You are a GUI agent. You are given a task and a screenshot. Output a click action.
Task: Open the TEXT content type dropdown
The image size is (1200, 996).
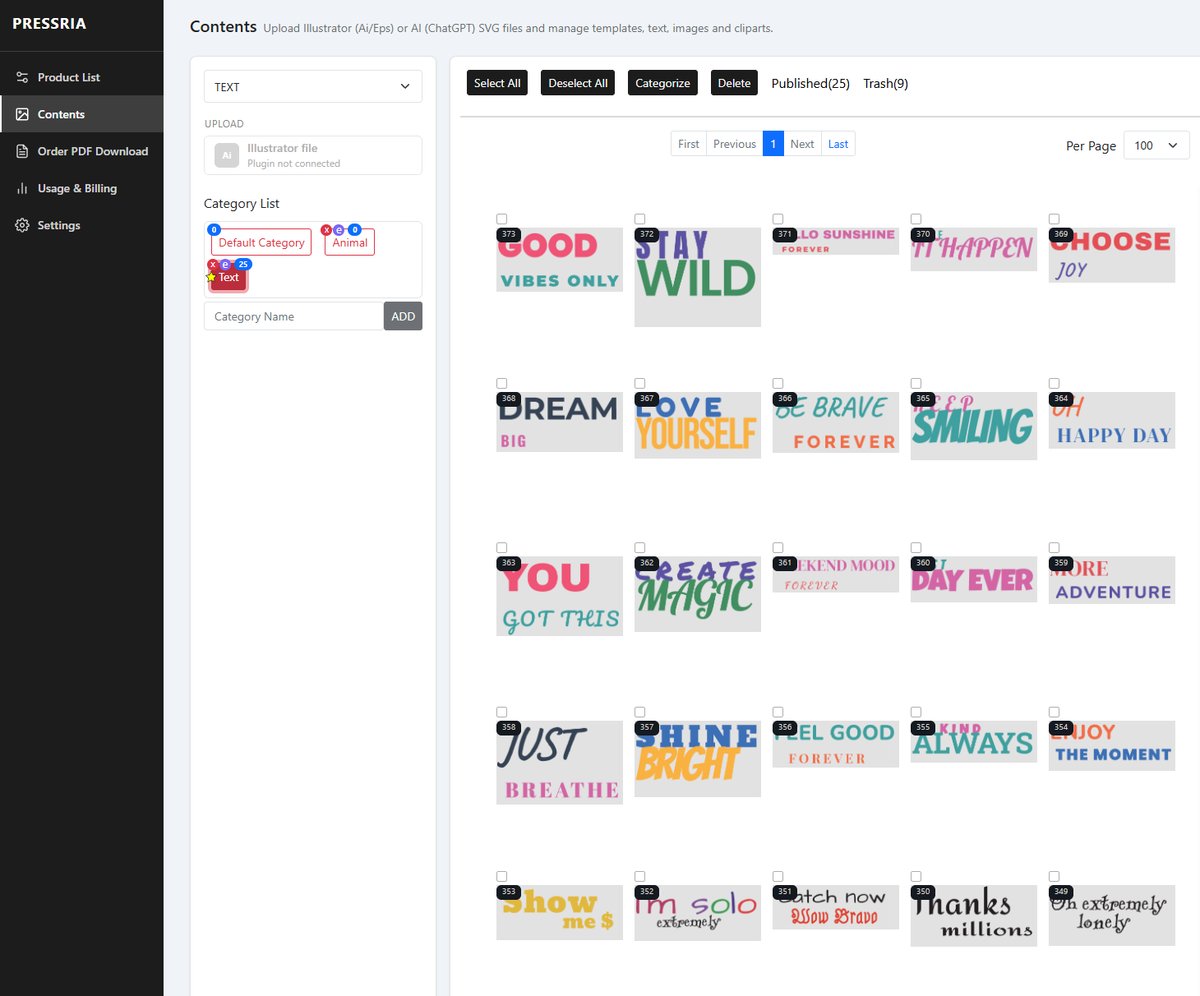313,87
